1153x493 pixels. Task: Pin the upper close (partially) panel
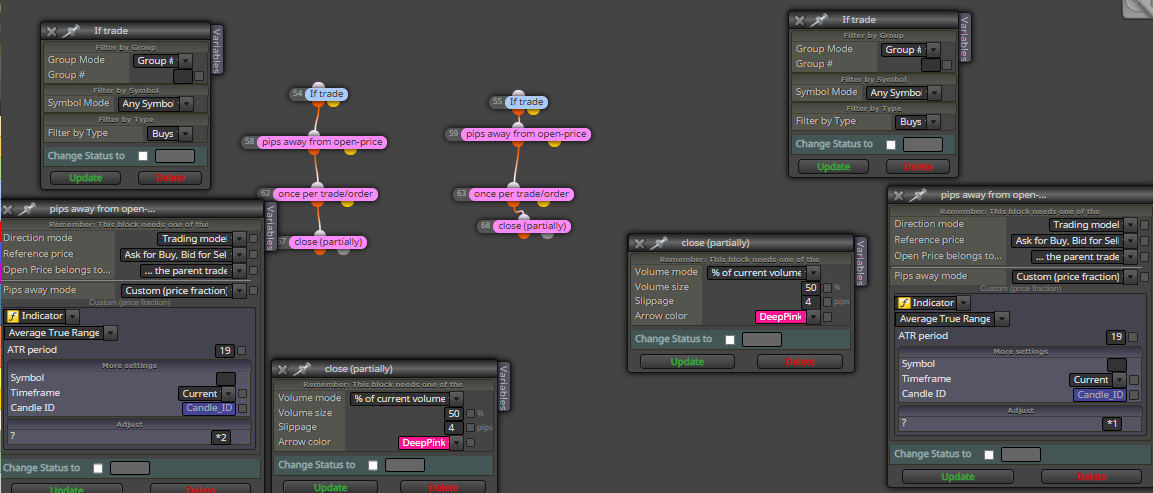point(659,243)
